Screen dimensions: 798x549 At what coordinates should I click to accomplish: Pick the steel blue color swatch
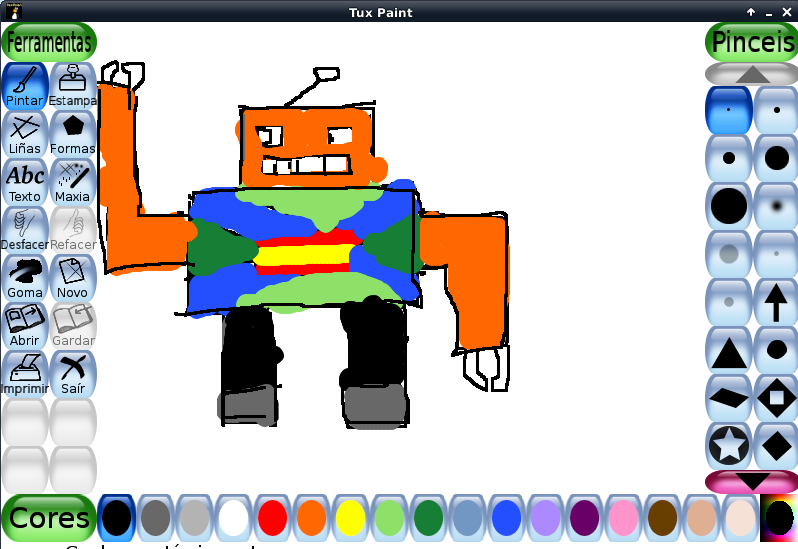click(467, 518)
